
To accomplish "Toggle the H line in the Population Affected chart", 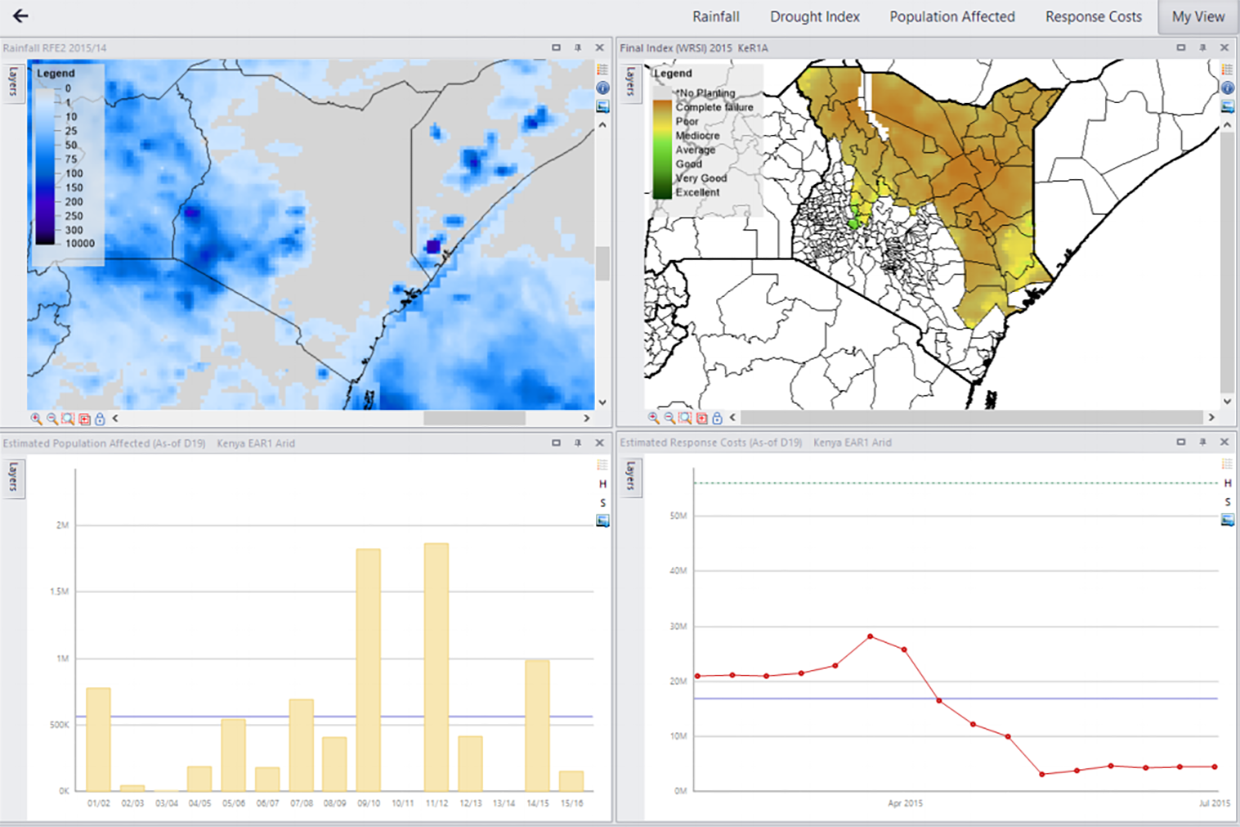I will [603, 484].
